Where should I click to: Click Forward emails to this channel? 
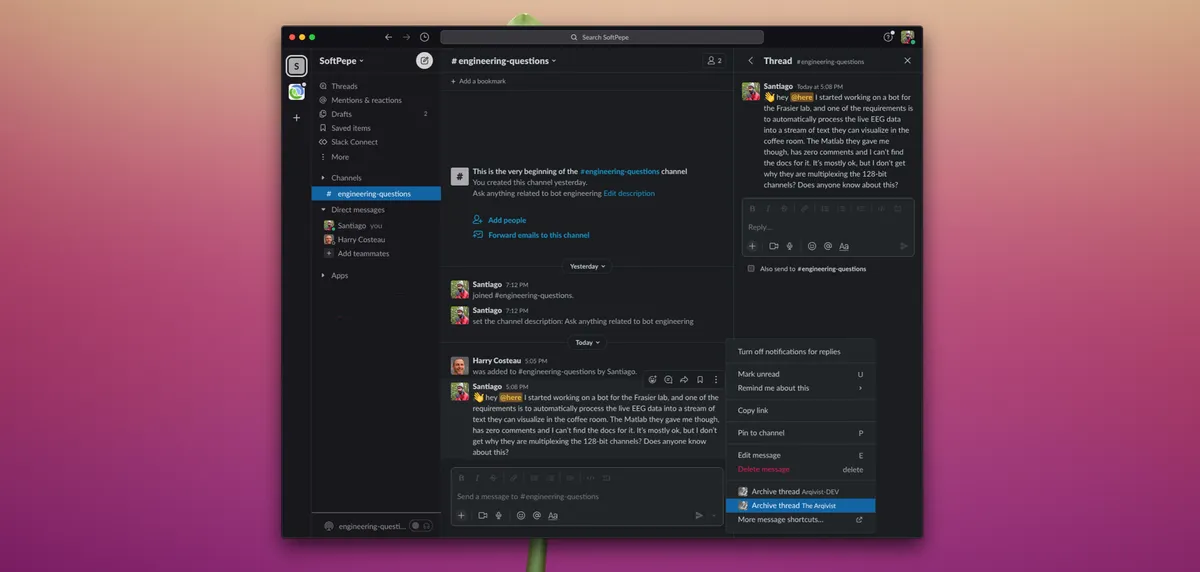click(x=538, y=235)
